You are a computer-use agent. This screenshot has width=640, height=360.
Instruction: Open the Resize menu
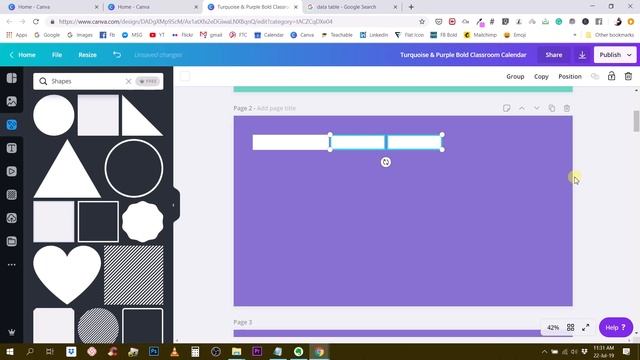(87, 55)
